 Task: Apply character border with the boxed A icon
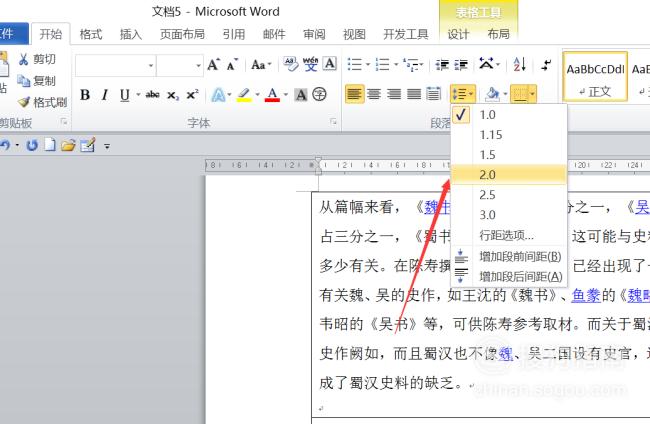(x=330, y=64)
